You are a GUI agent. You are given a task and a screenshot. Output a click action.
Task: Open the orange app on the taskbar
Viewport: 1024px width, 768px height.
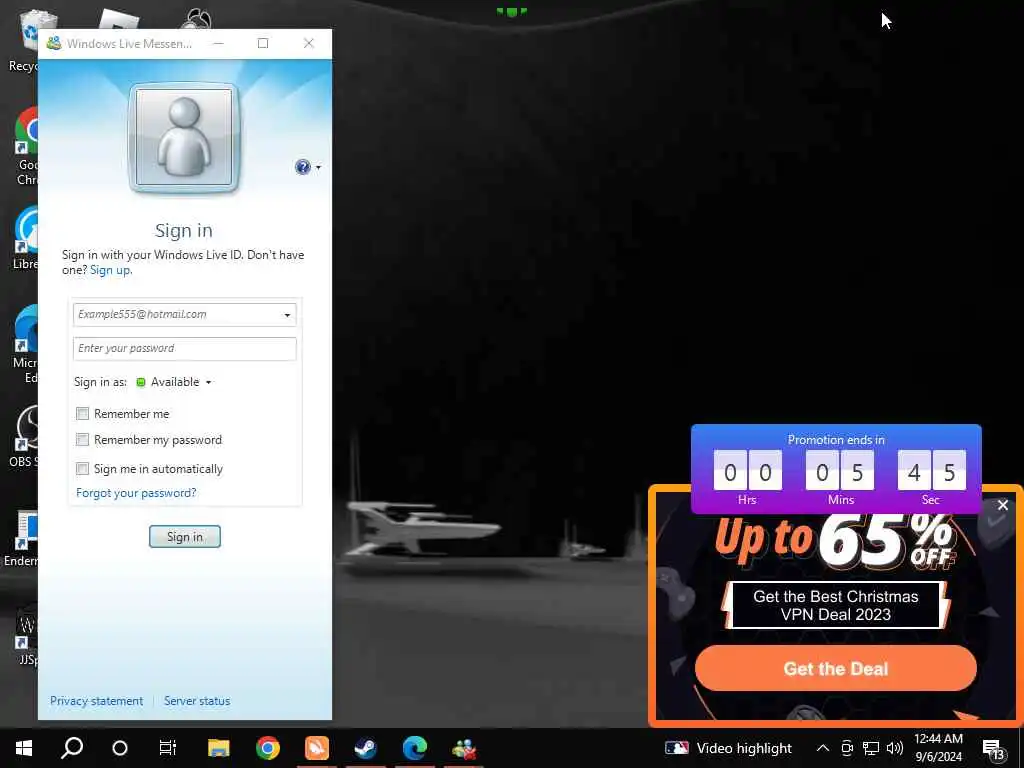pos(317,748)
